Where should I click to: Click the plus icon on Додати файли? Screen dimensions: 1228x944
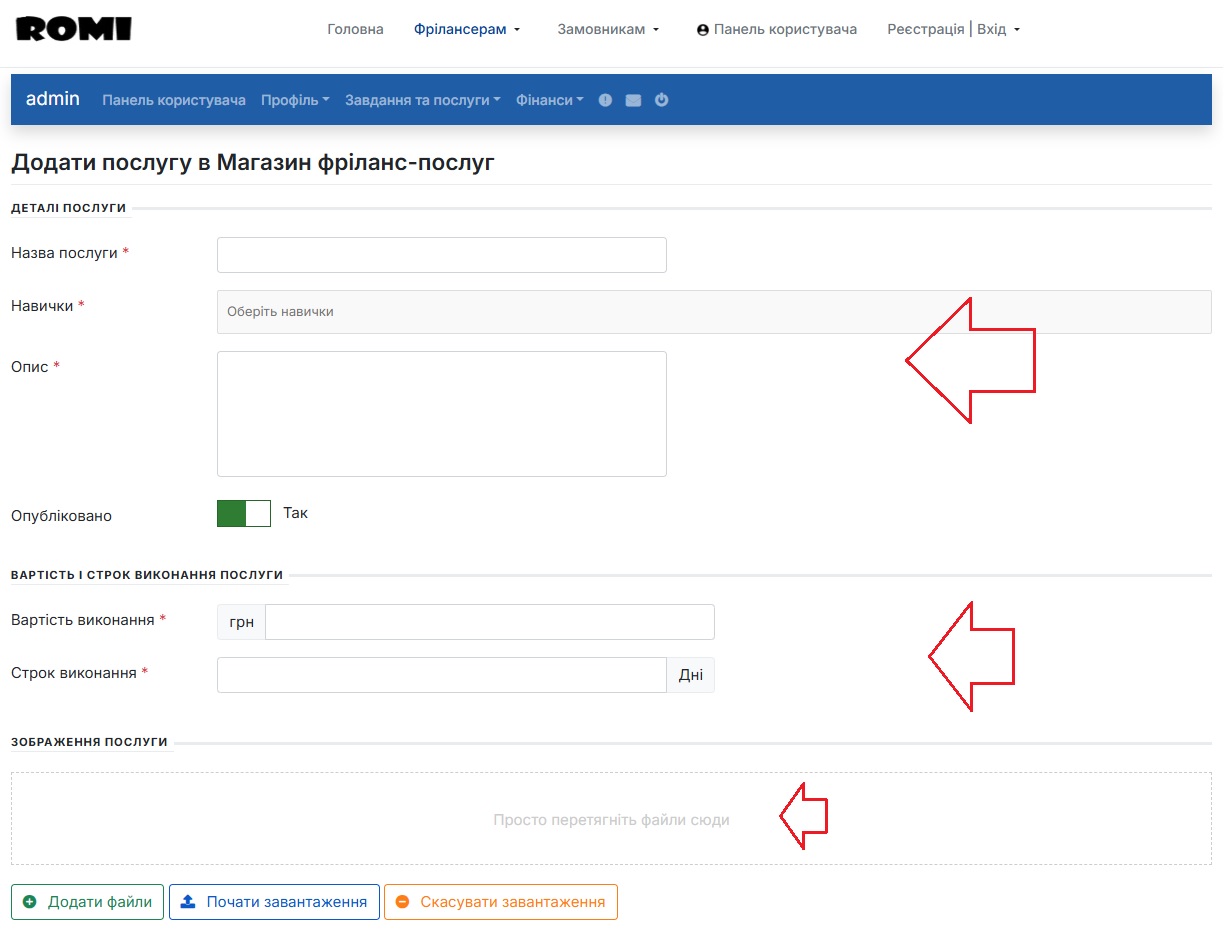29,902
